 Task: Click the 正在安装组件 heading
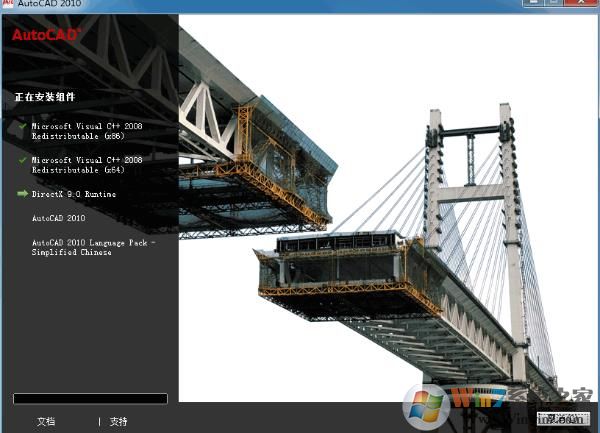[45, 97]
